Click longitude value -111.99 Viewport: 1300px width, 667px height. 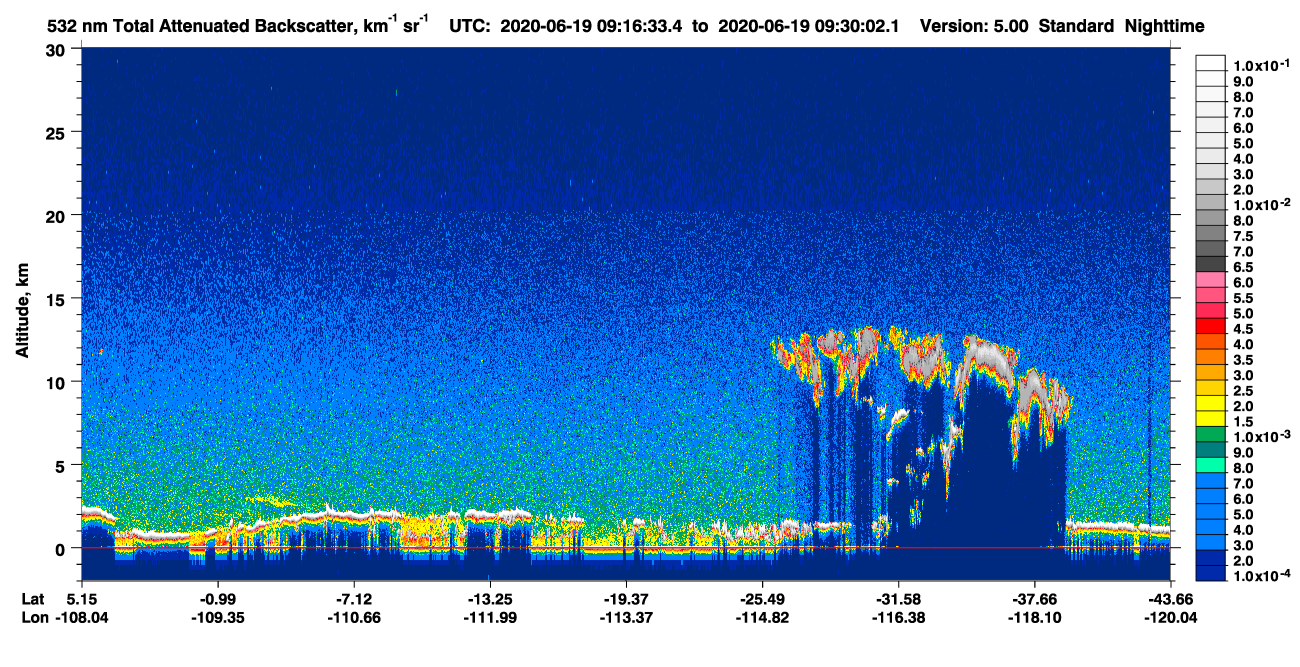tap(489, 617)
